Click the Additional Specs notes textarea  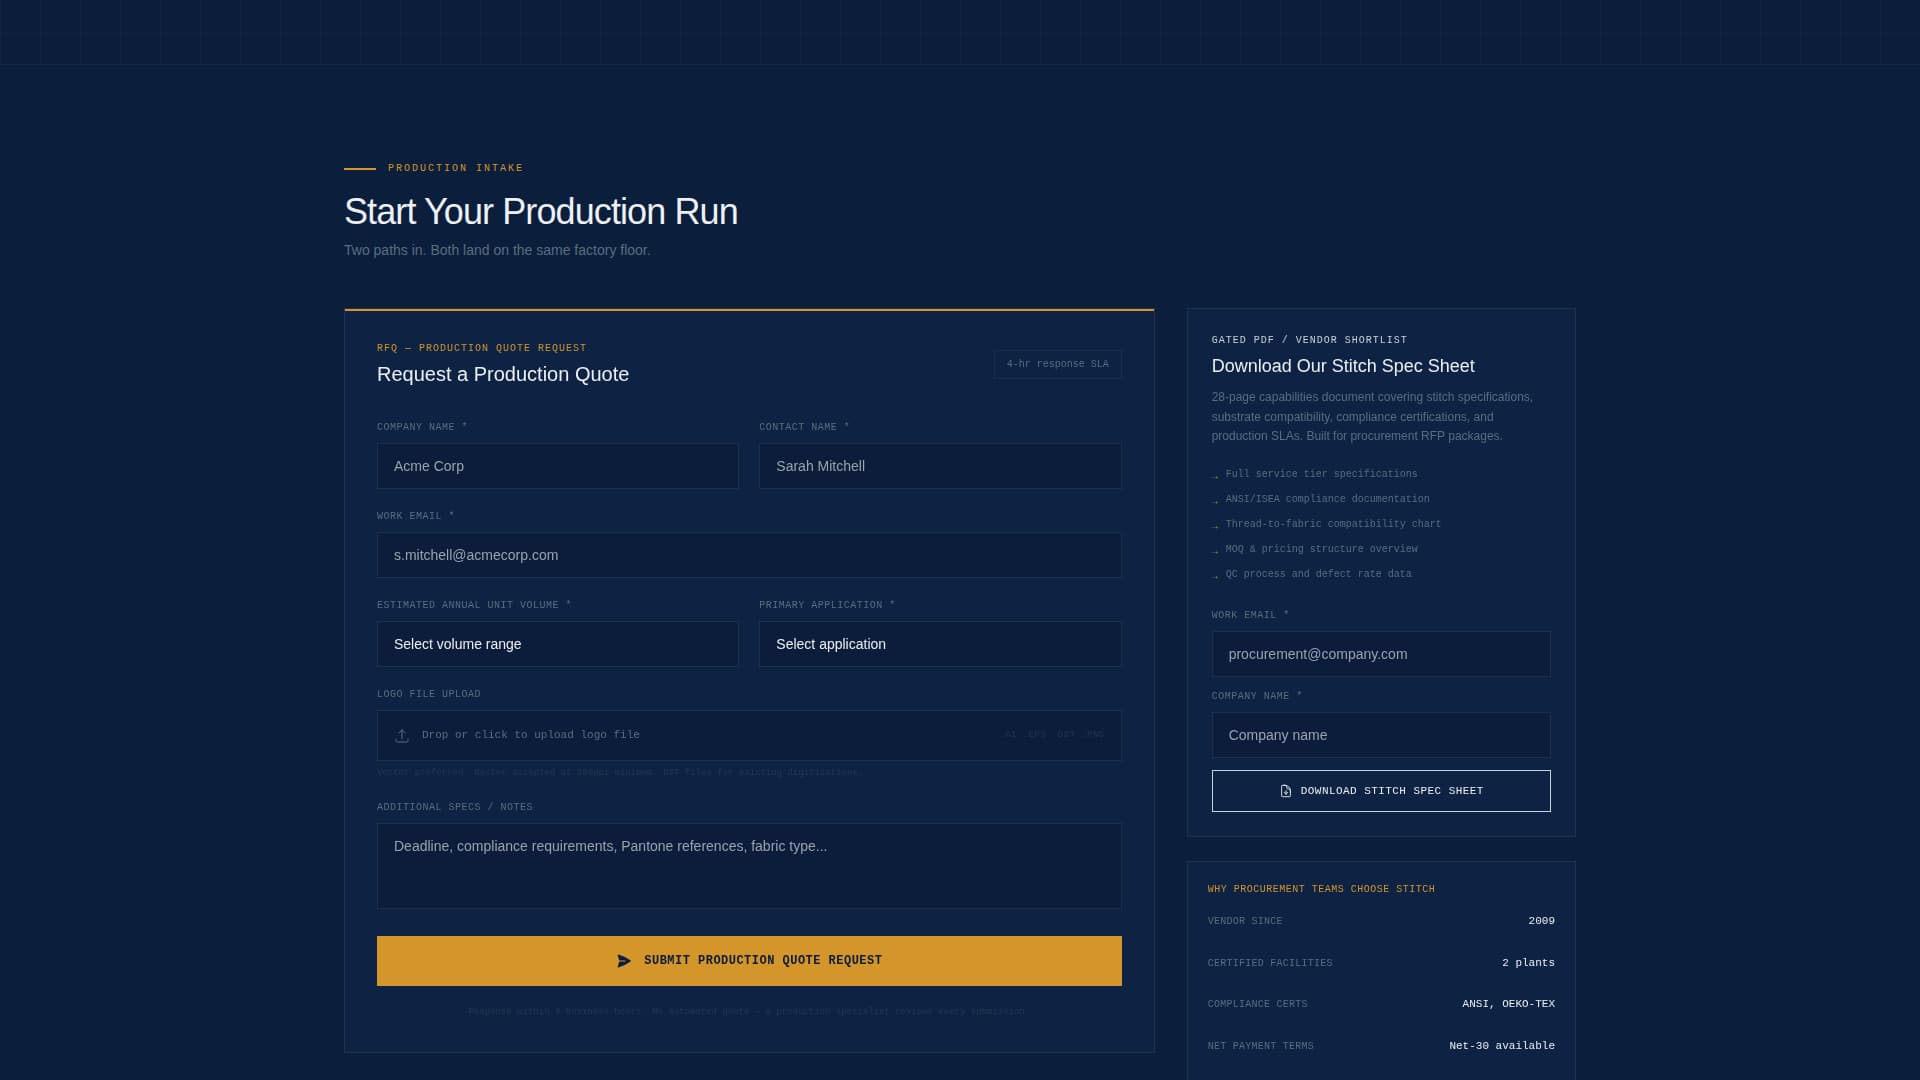749,865
